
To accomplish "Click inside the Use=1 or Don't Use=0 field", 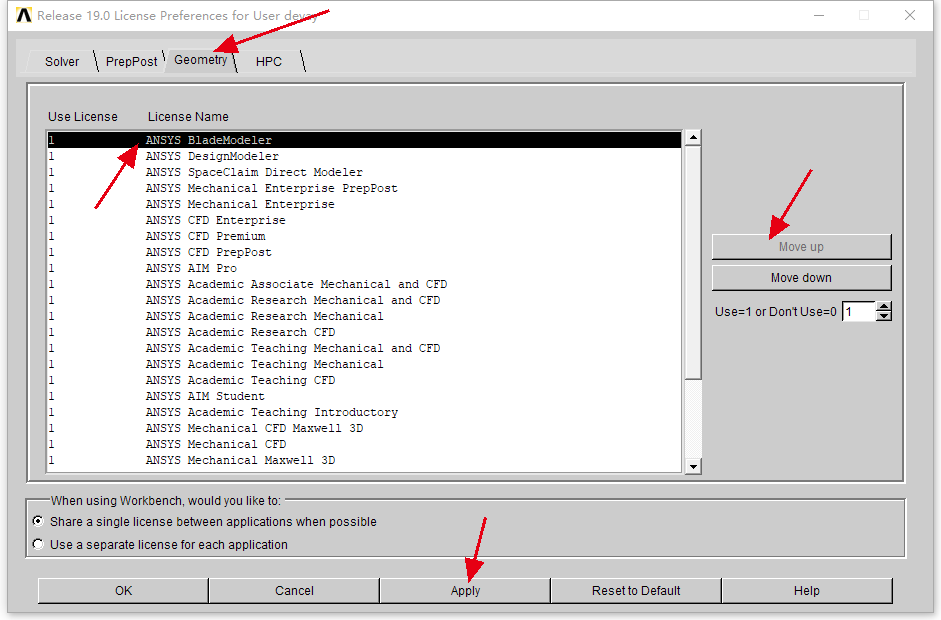I will pyautogui.click(x=857, y=312).
